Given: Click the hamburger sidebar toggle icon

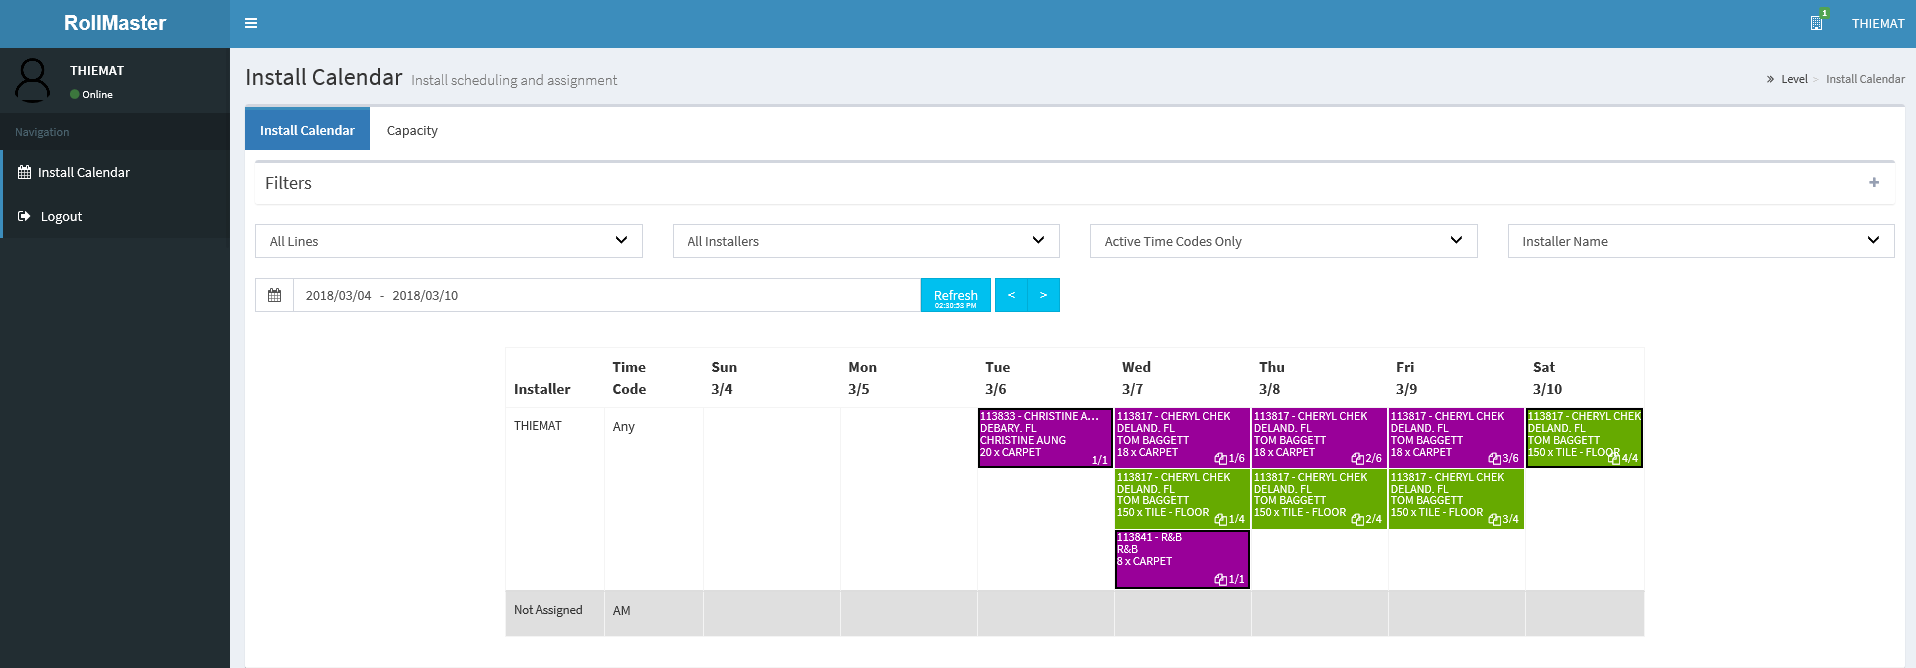Looking at the screenshot, I should pyautogui.click(x=251, y=23).
